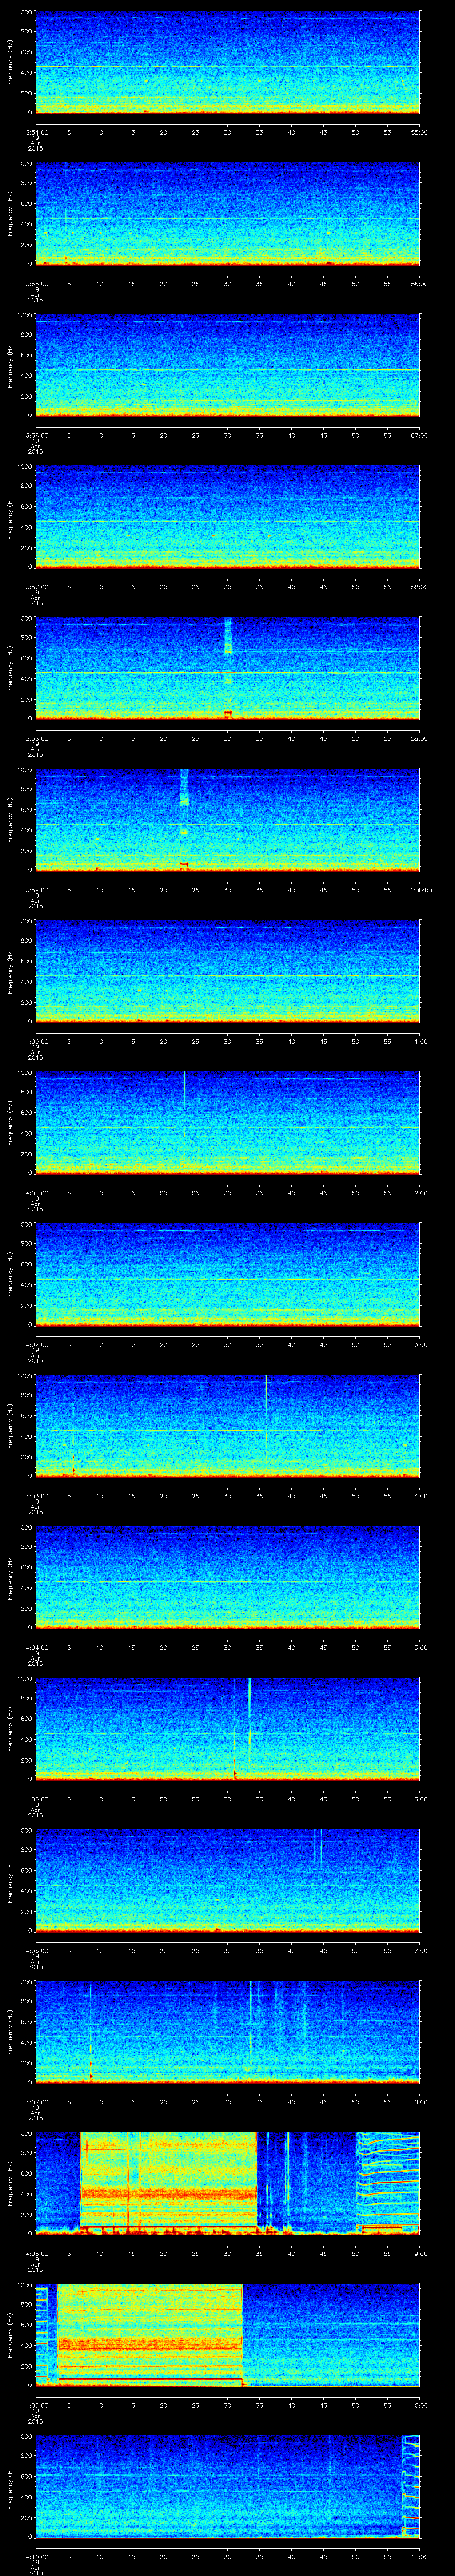
Task: Select loud yellow noise block in 4:09:00 spectrogram
Action: 150,2335
